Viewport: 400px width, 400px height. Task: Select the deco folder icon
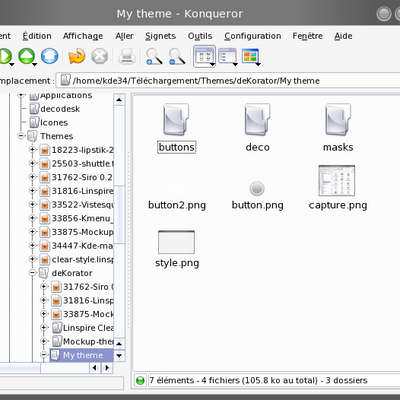click(257, 119)
